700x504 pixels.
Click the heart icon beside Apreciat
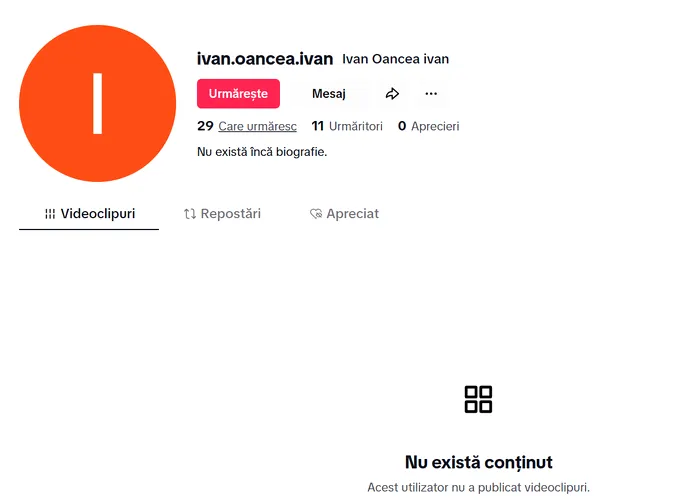coord(316,214)
